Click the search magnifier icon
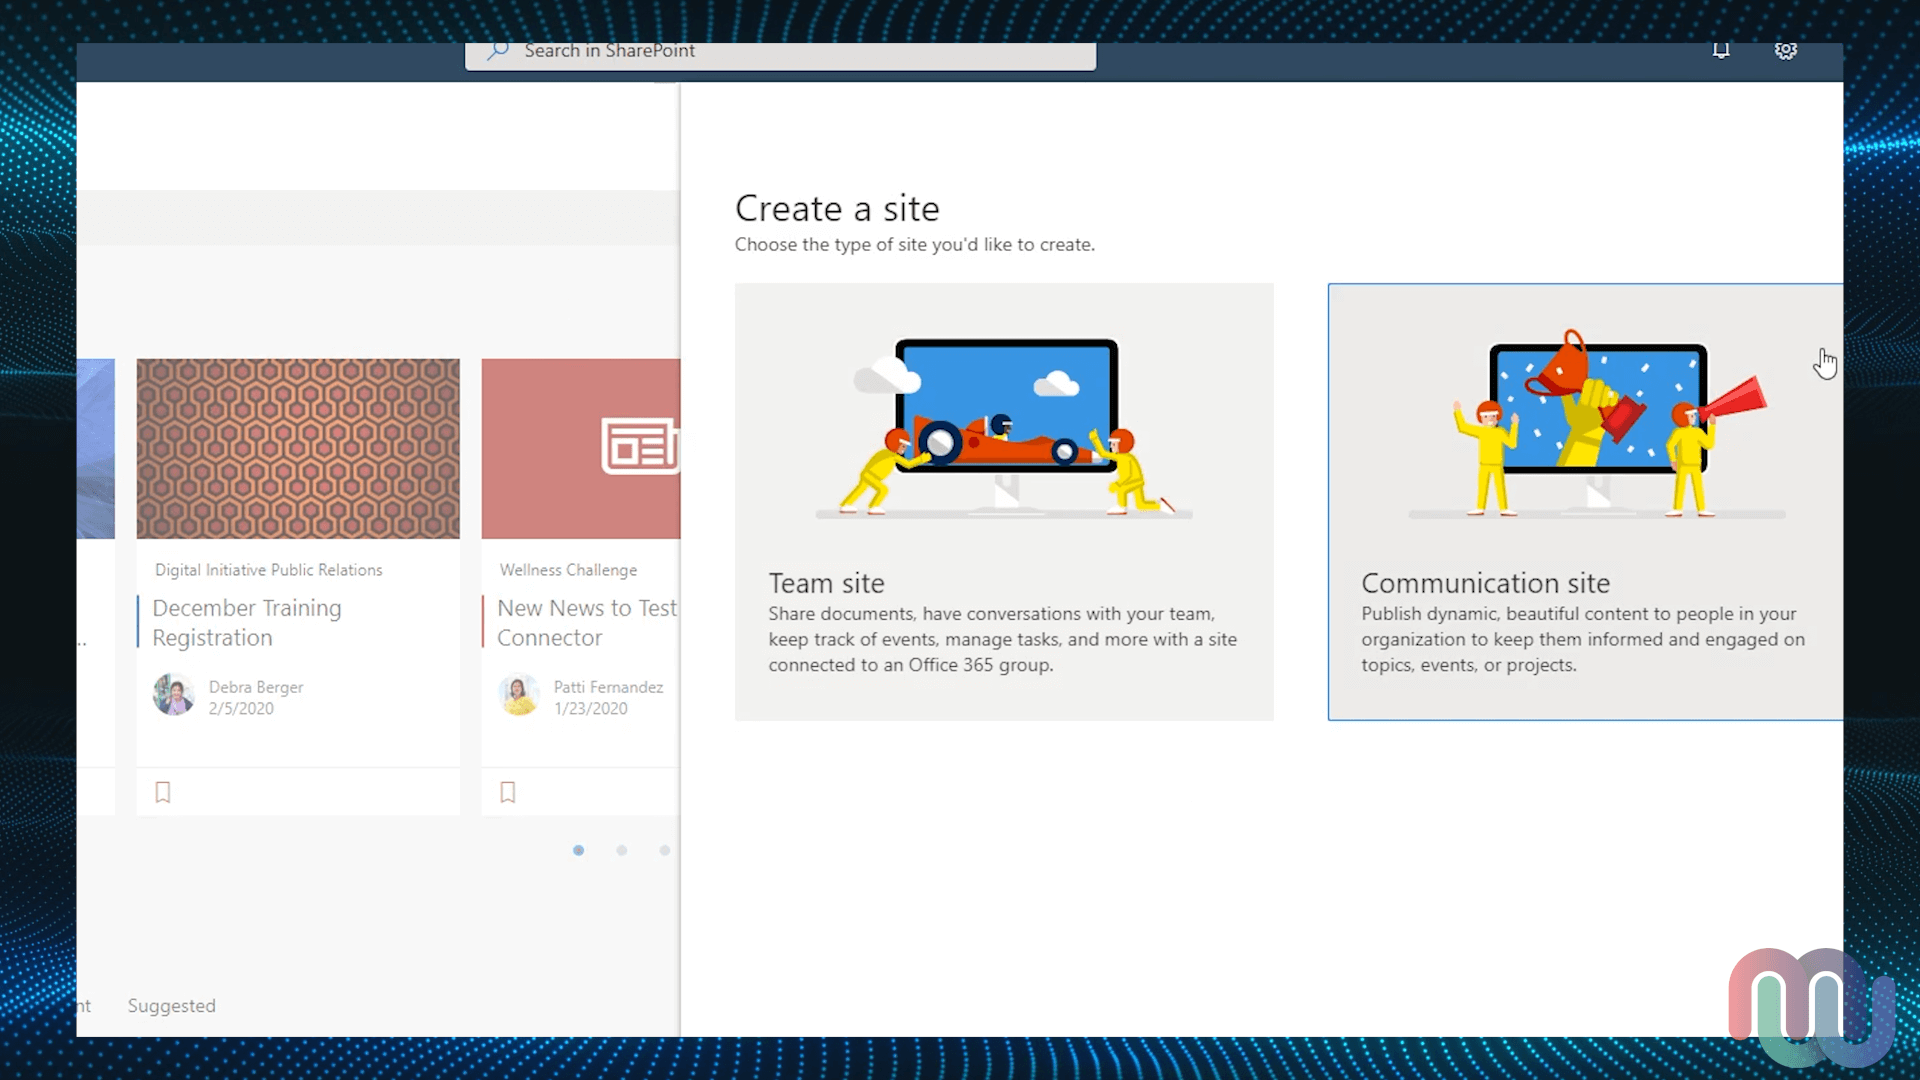 (498, 51)
